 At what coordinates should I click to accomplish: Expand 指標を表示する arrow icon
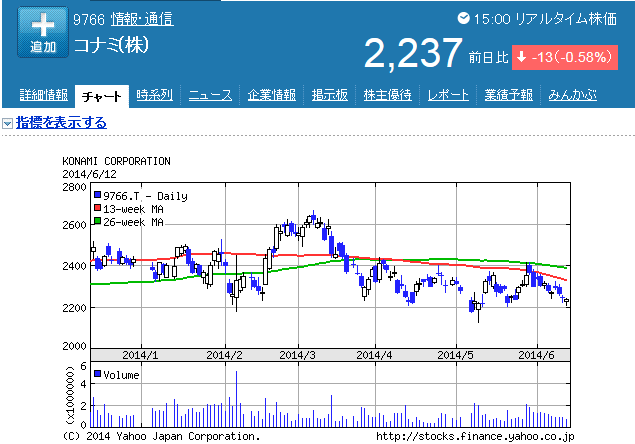pos(7,123)
